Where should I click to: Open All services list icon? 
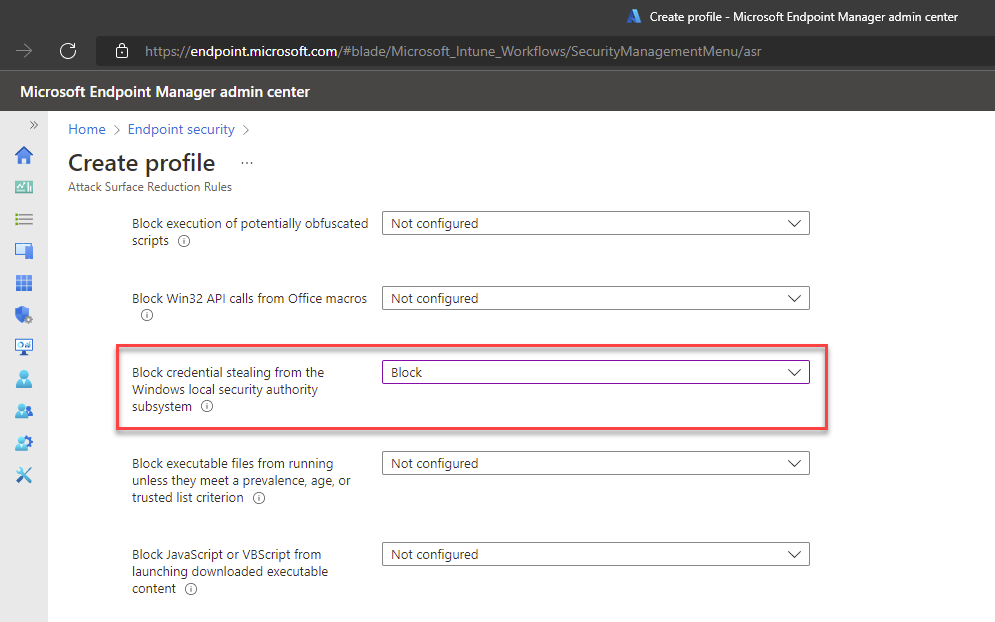pyautogui.click(x=24, y=219)
